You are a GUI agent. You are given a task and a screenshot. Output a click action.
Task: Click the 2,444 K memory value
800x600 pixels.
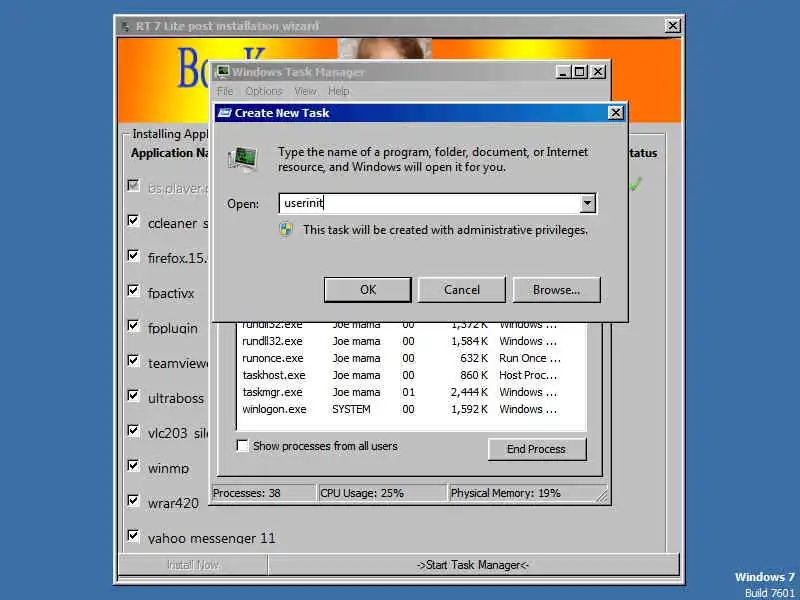pos(469,392)
